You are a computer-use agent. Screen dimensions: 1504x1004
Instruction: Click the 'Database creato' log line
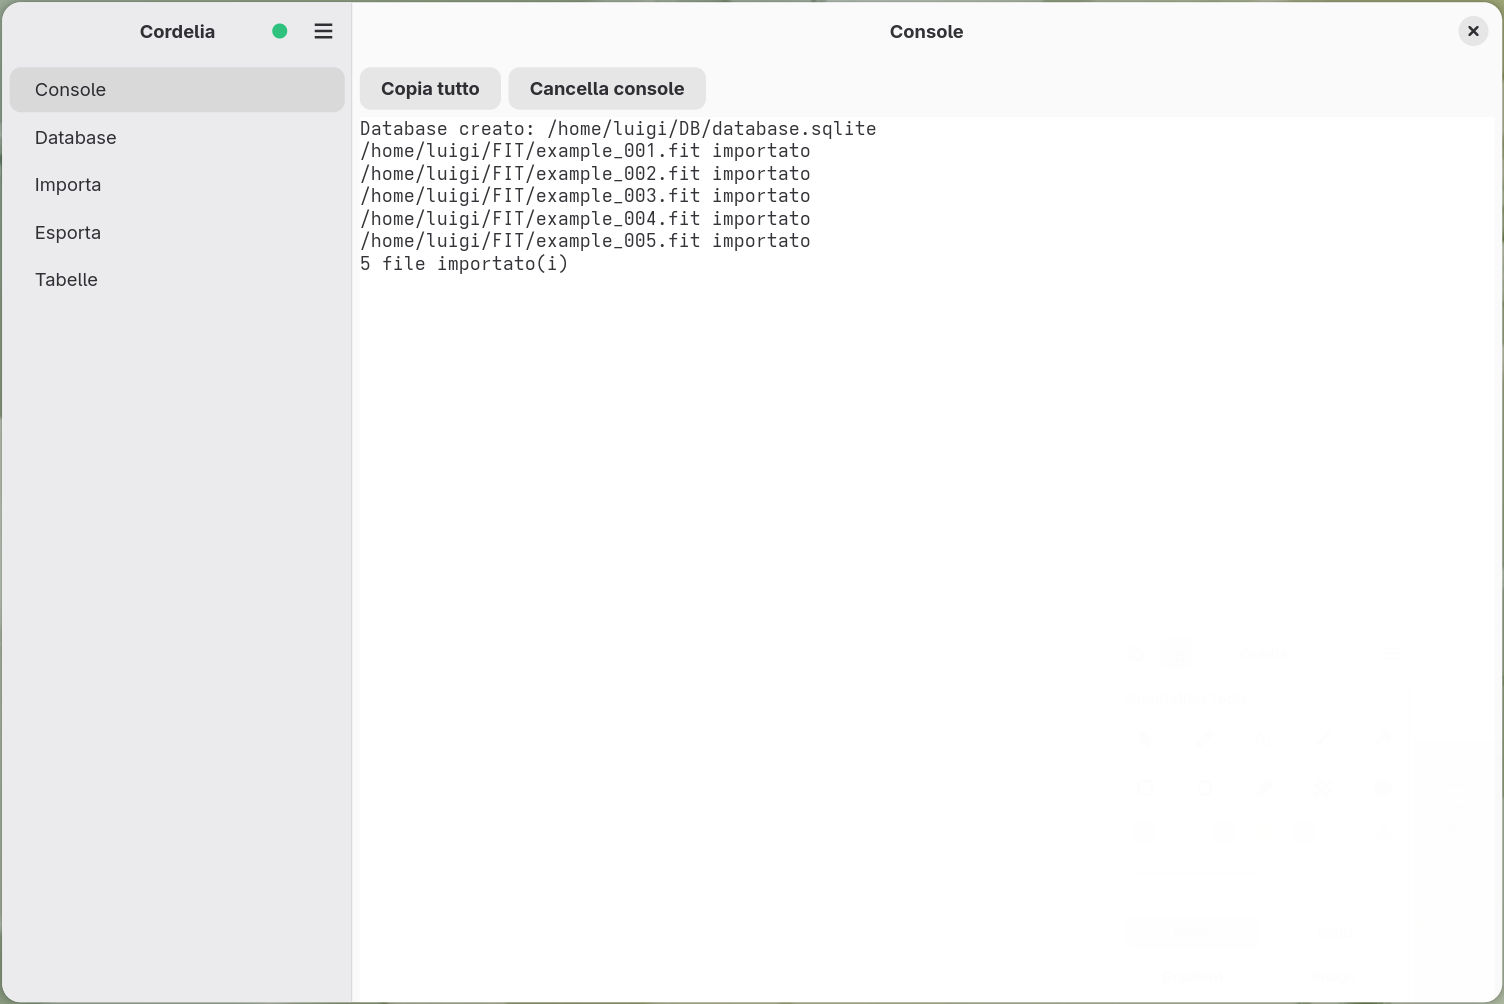click(618, 129)
